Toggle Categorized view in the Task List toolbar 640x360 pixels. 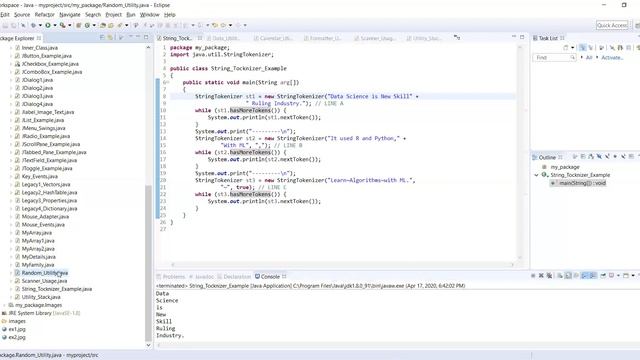(582, 48)
